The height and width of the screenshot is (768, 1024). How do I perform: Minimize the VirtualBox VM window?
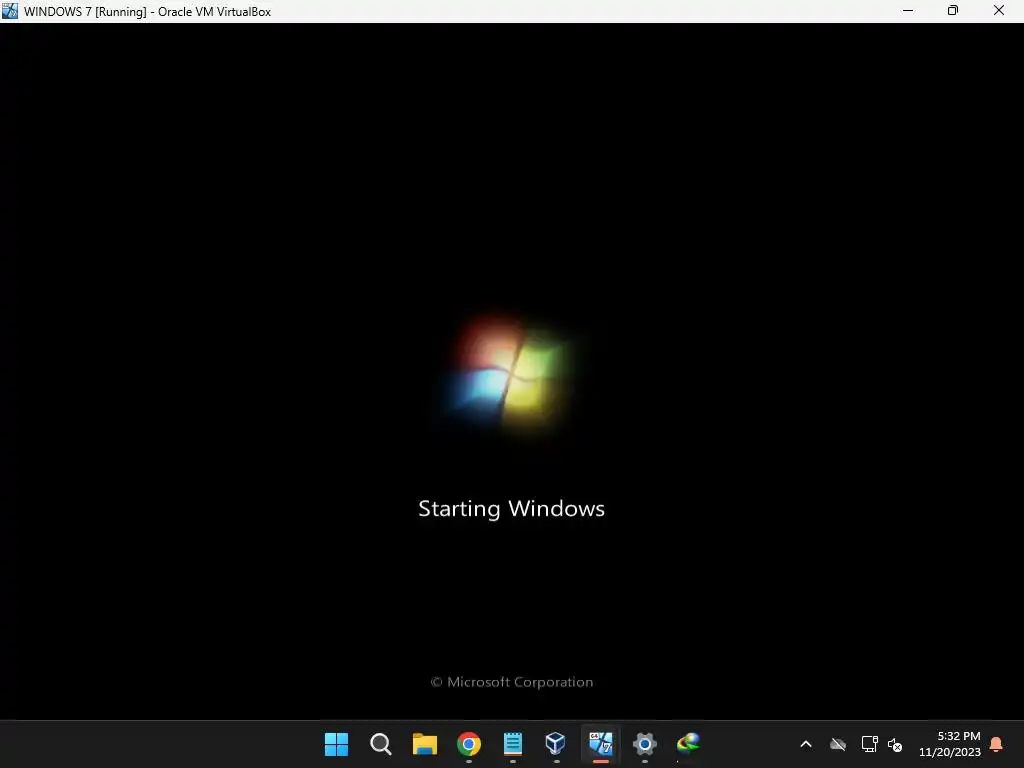(908, 10)
